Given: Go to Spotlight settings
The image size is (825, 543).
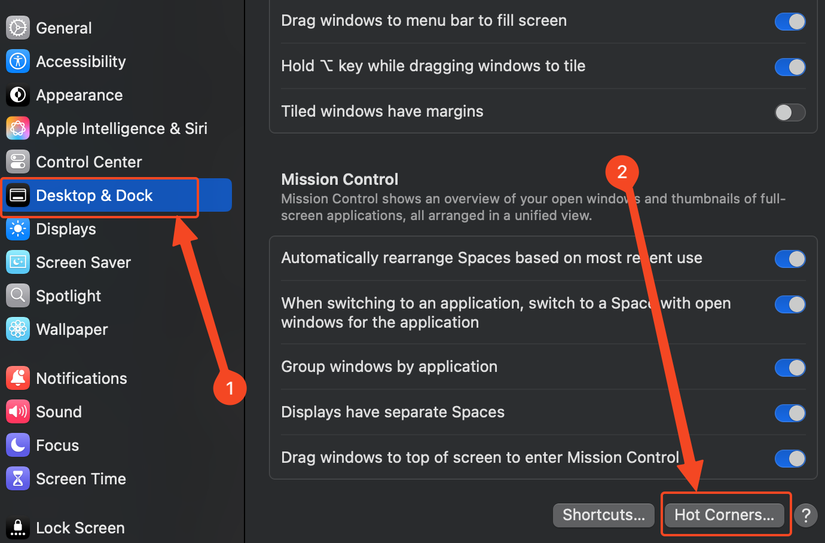Looking at the screenshot, I should click(117, 296).
